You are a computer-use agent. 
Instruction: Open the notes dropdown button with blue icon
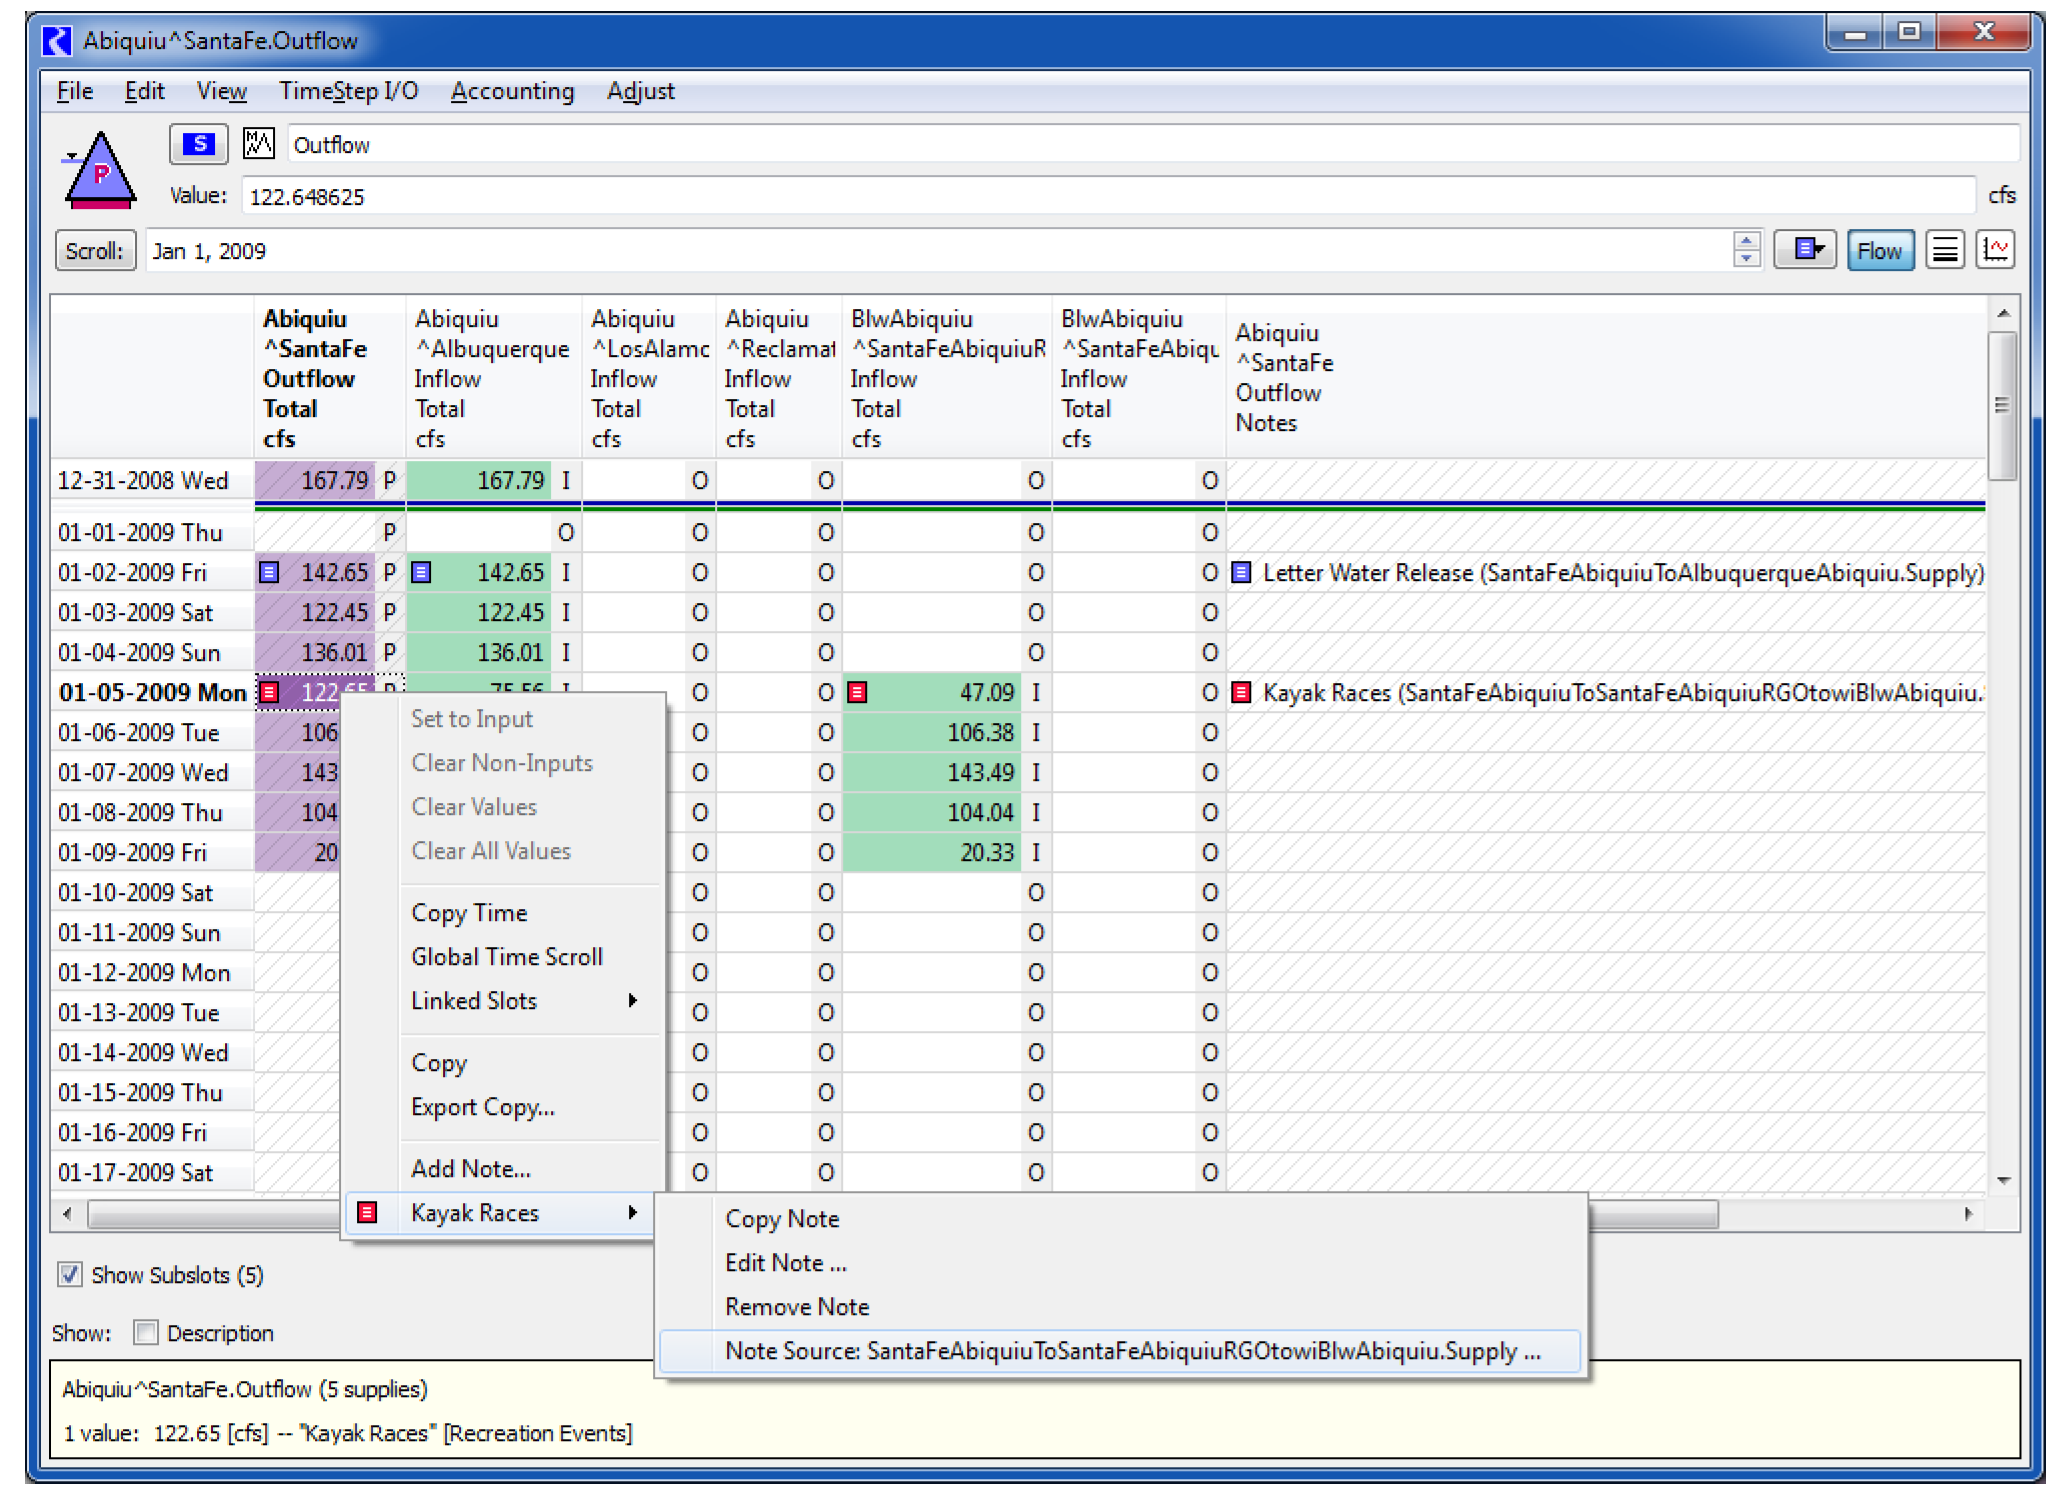point(1806,250)
